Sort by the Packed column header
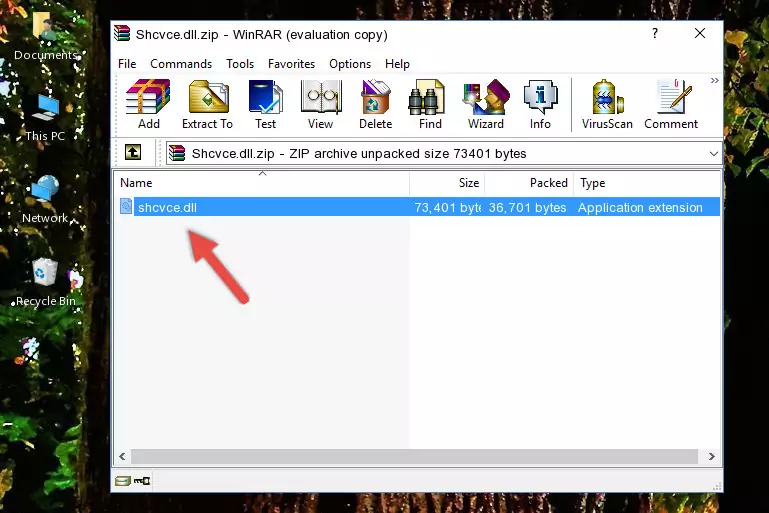The height and width of the screenshot is (513, 769). [529, 183]
